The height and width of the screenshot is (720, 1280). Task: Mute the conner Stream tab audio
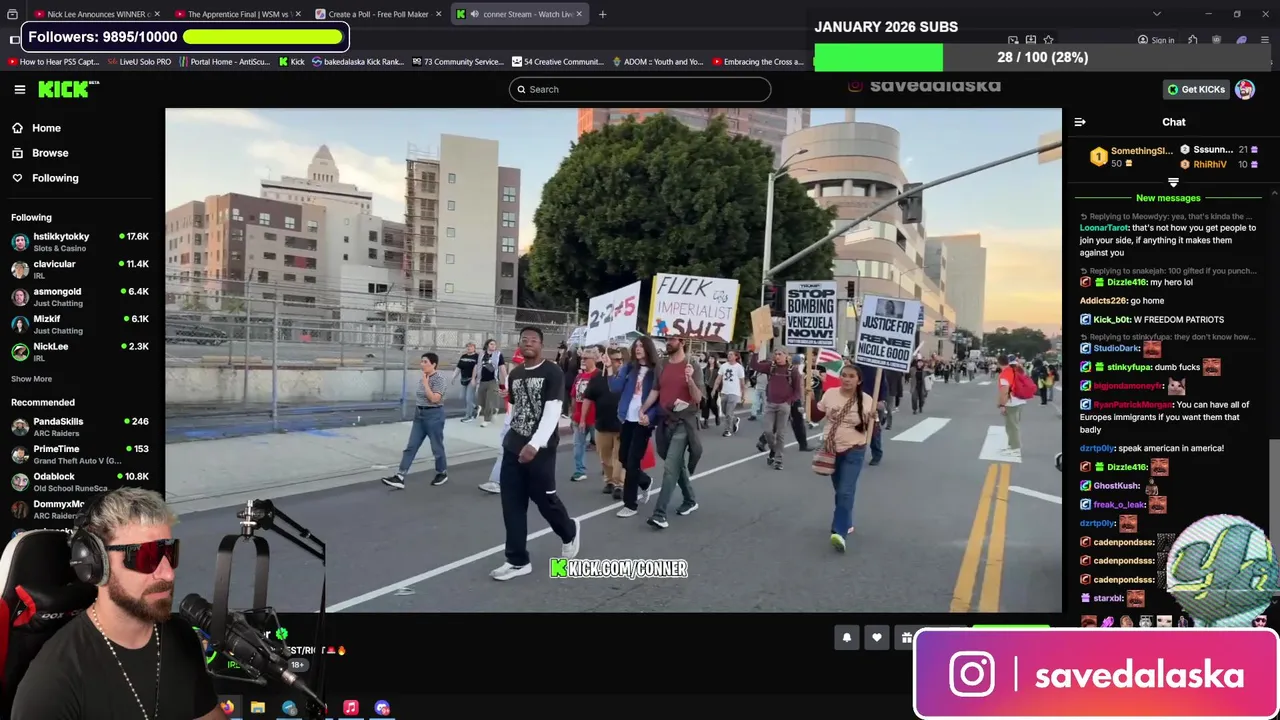475,14
